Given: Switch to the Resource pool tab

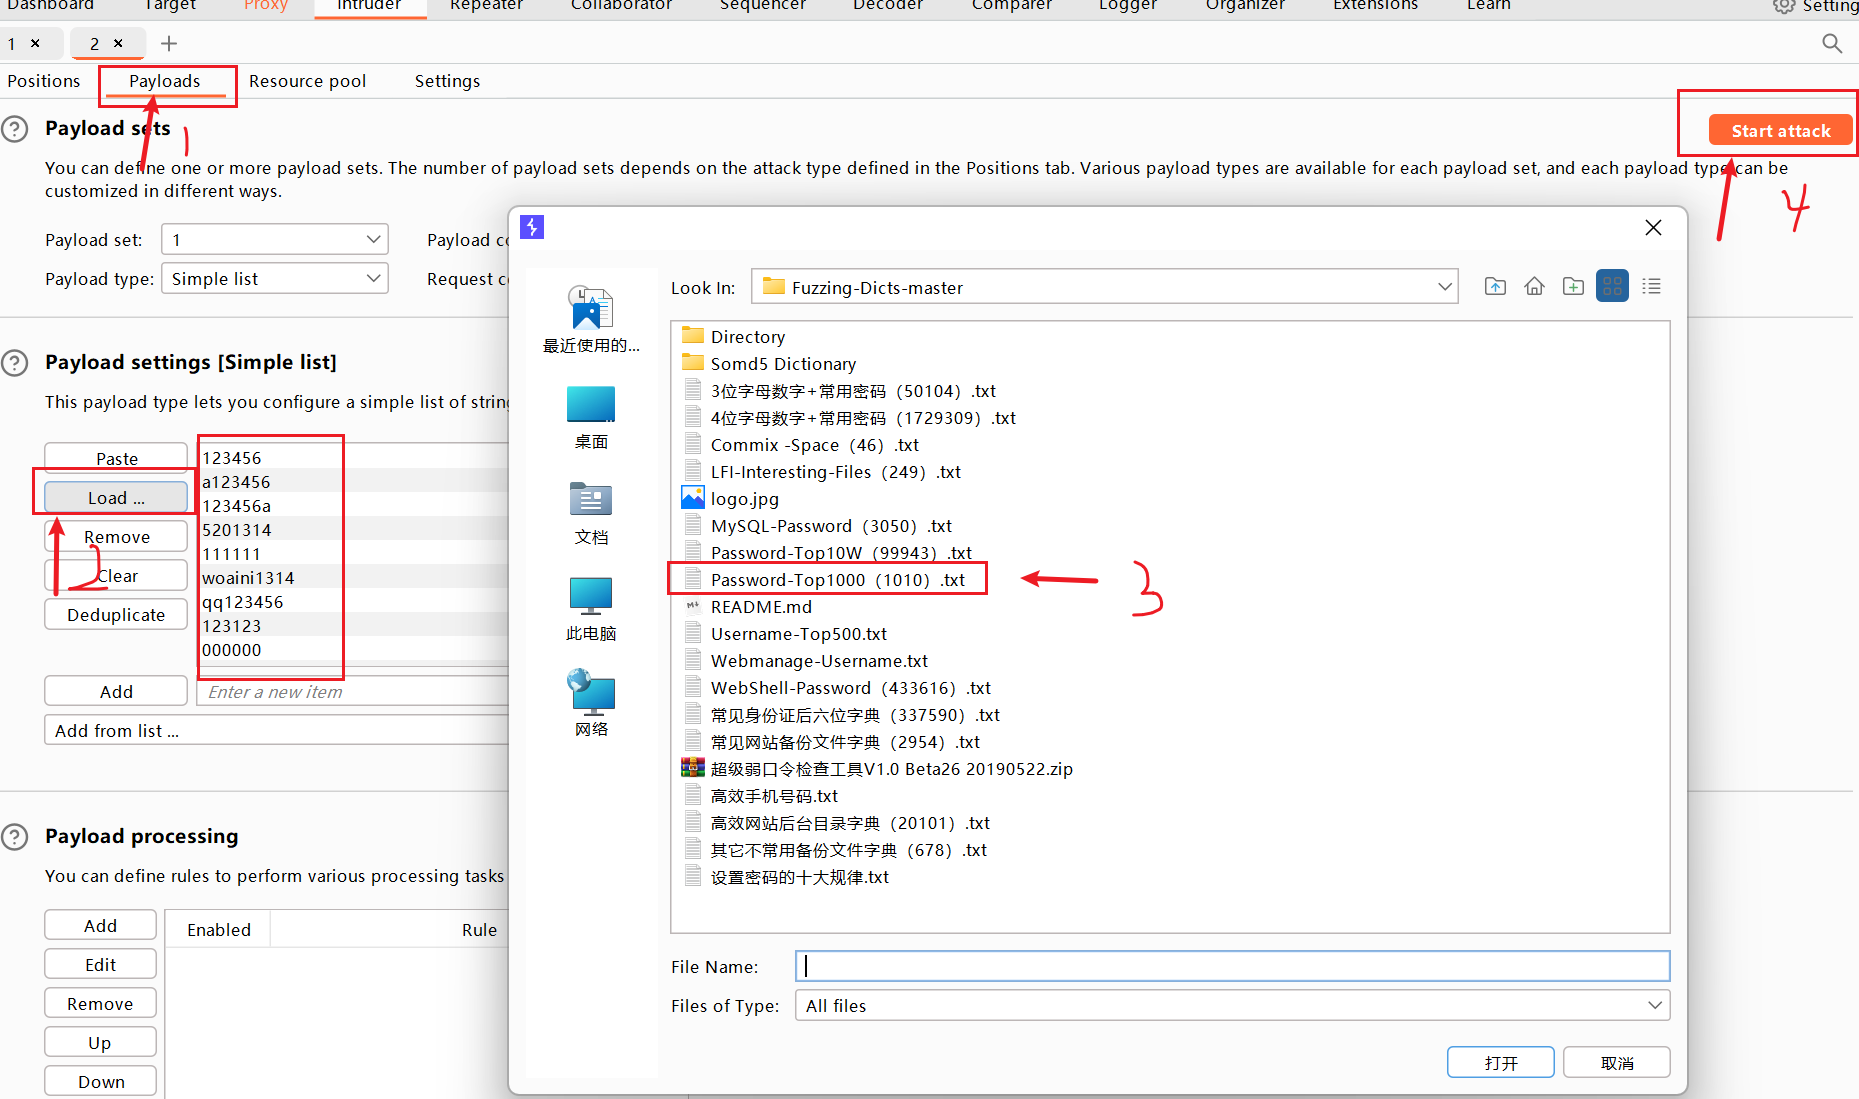Looking at the screenshot, I should [x=307, y=81].
